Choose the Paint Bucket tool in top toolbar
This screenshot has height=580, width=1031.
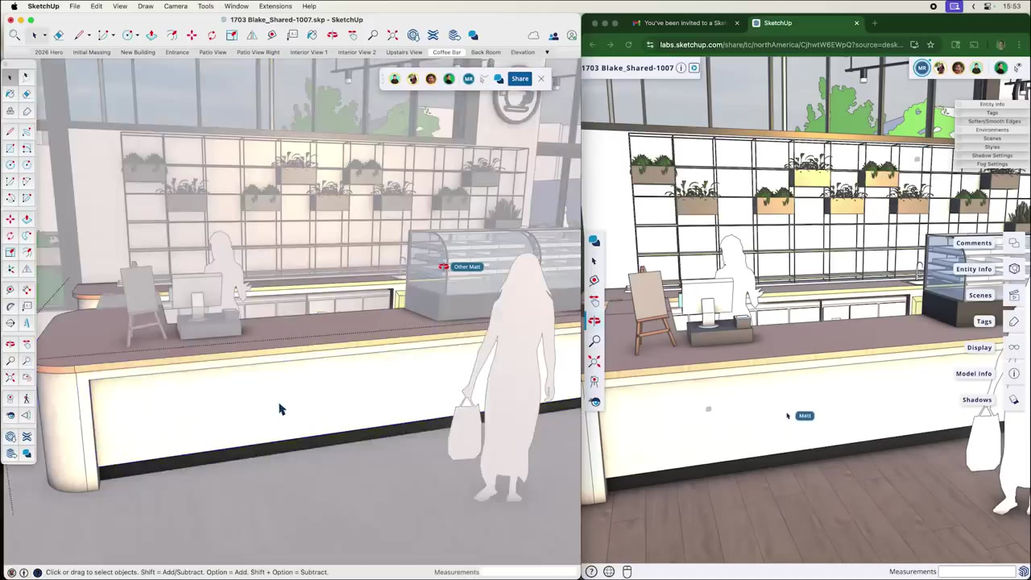pos(312,36)
